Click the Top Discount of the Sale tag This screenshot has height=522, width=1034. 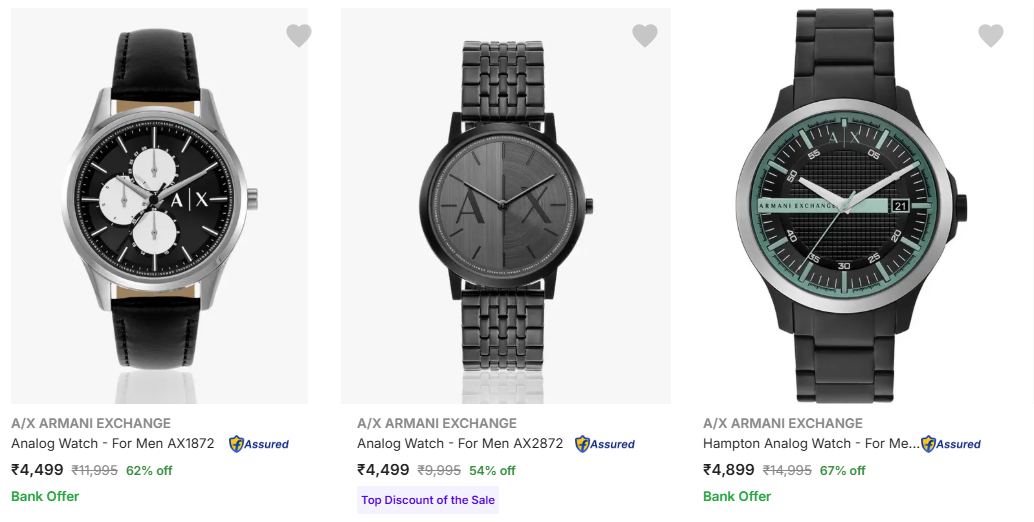click(427, 500)
